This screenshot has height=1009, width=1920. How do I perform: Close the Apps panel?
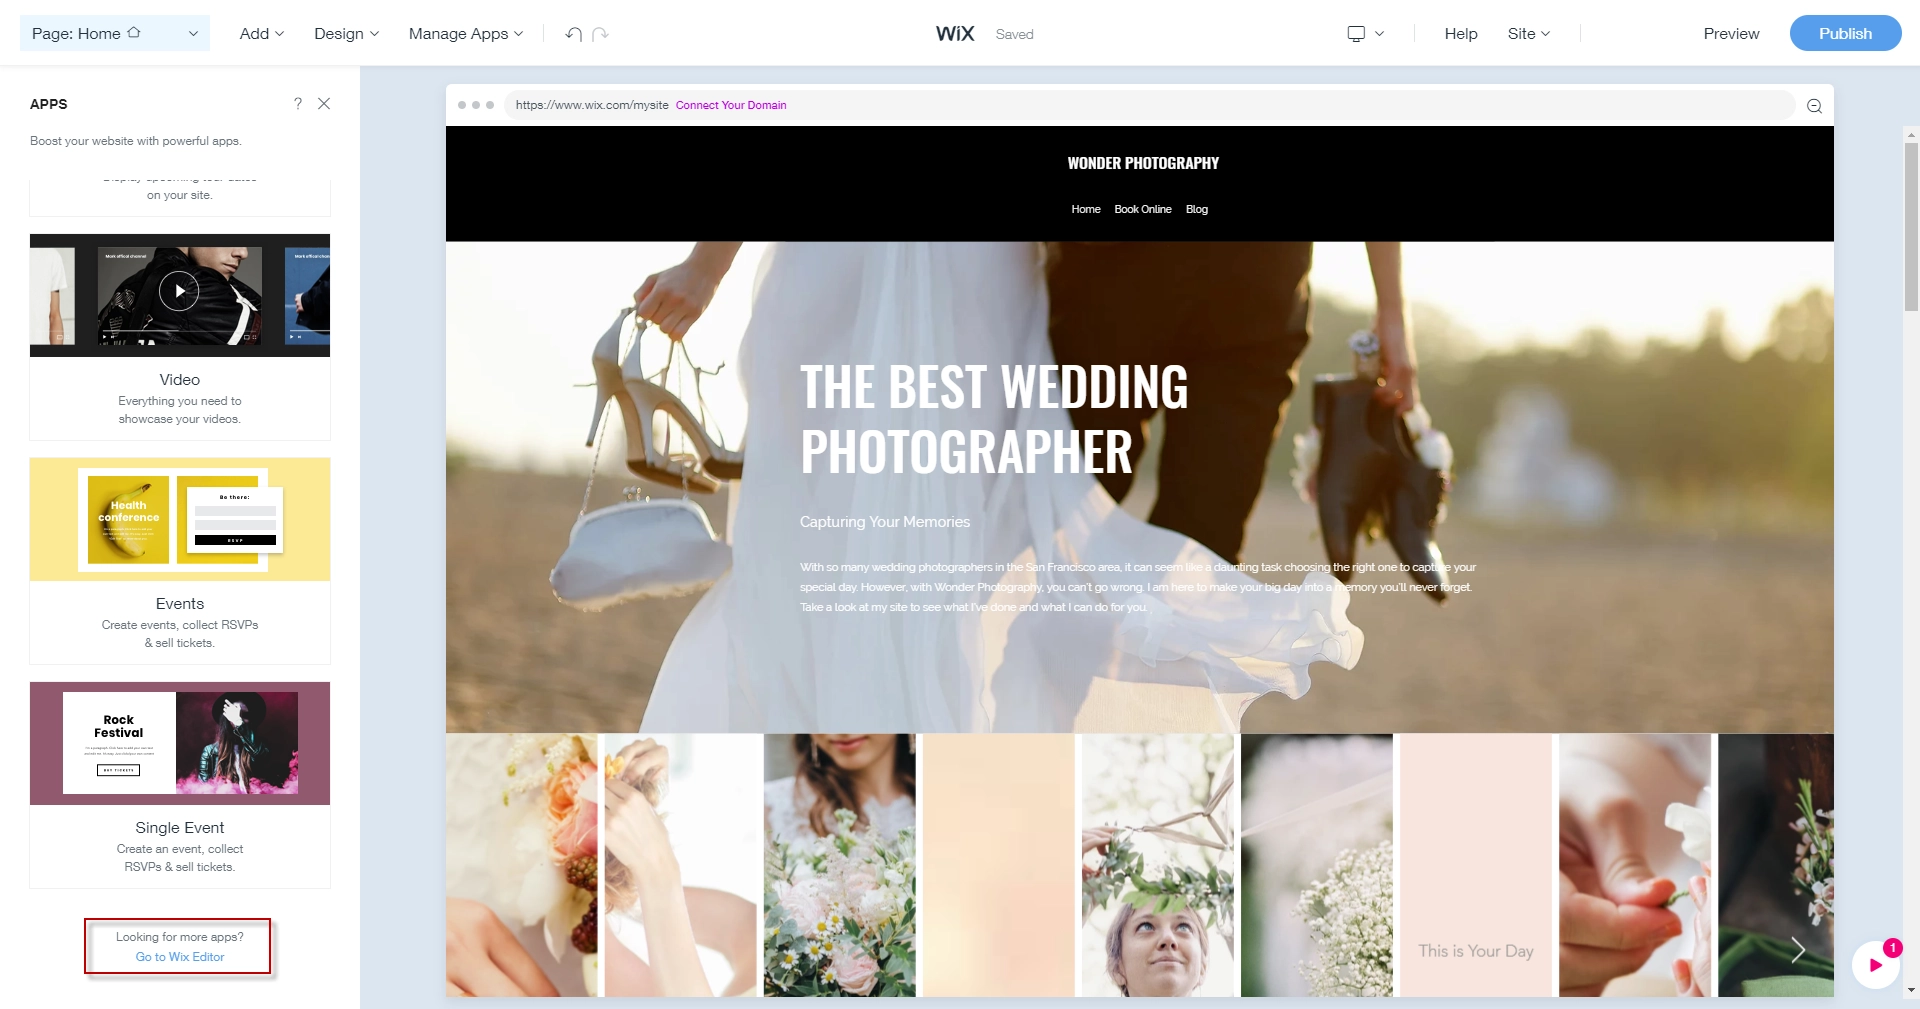pos(324,104)
